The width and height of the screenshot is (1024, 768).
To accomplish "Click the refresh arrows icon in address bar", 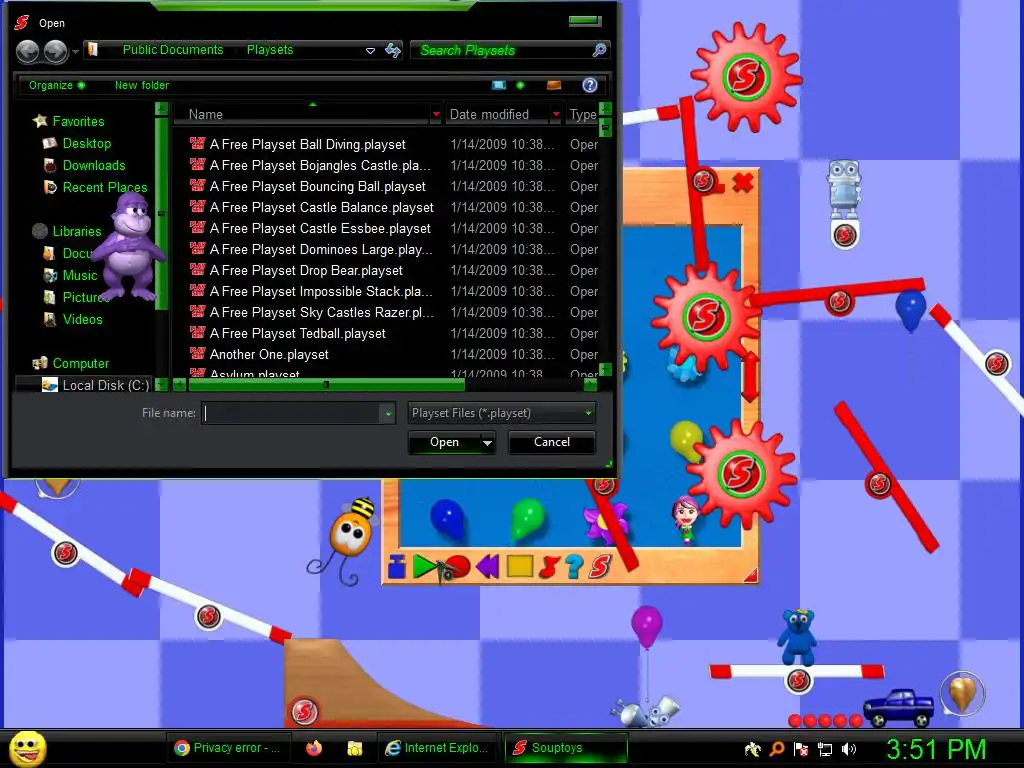I will pos(392,50).
